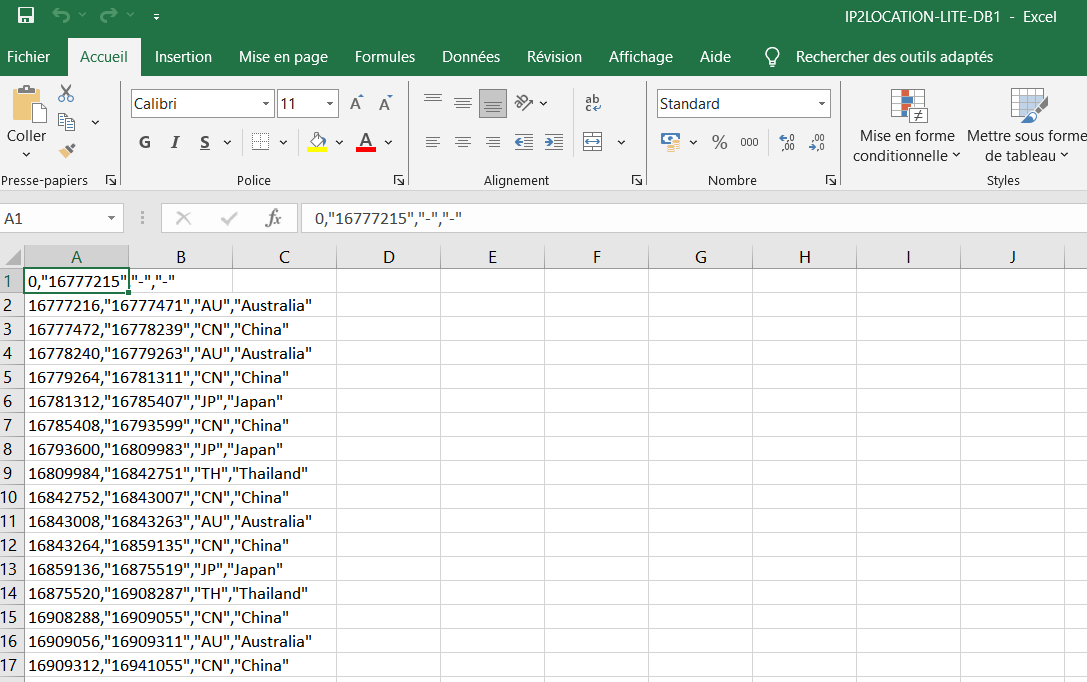Switch to the Données tab
The width and height of the screenshot is (1087, 682).
471,57
